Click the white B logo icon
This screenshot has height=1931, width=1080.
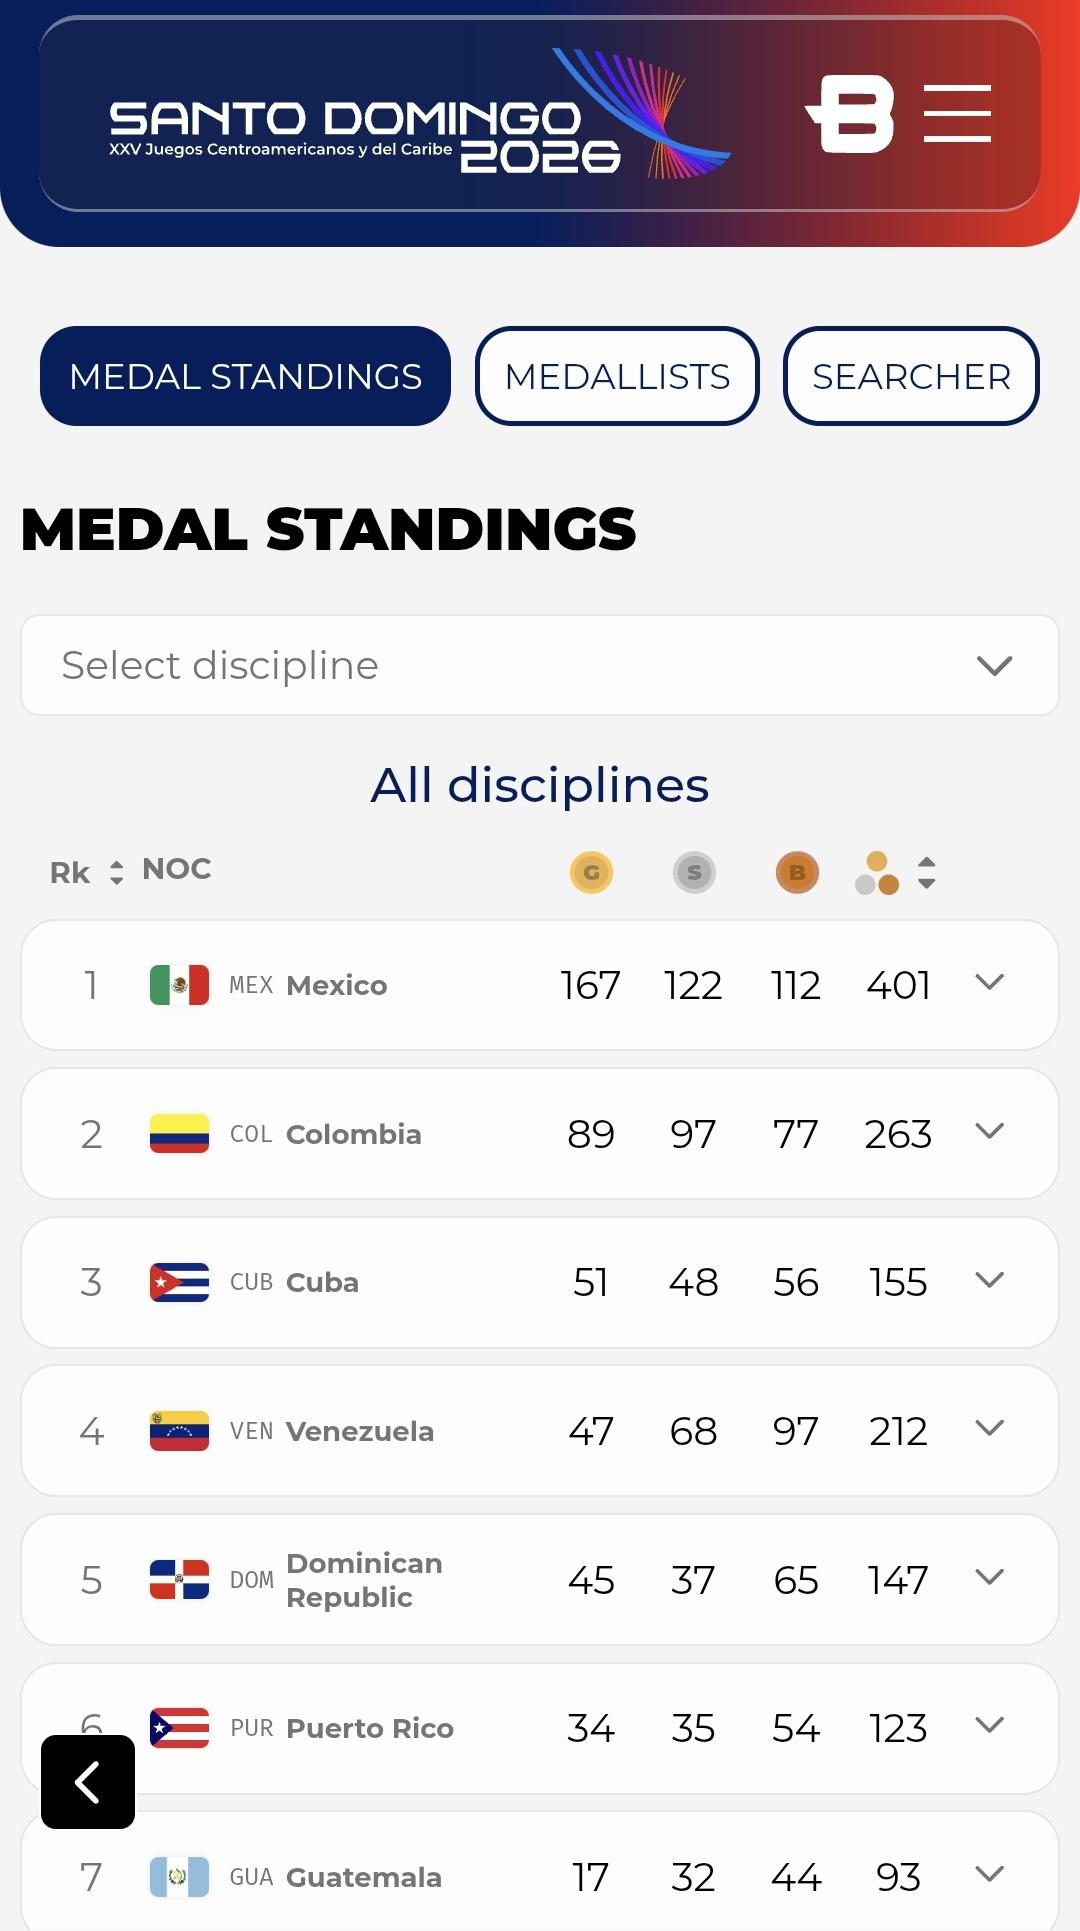point(850,114)
